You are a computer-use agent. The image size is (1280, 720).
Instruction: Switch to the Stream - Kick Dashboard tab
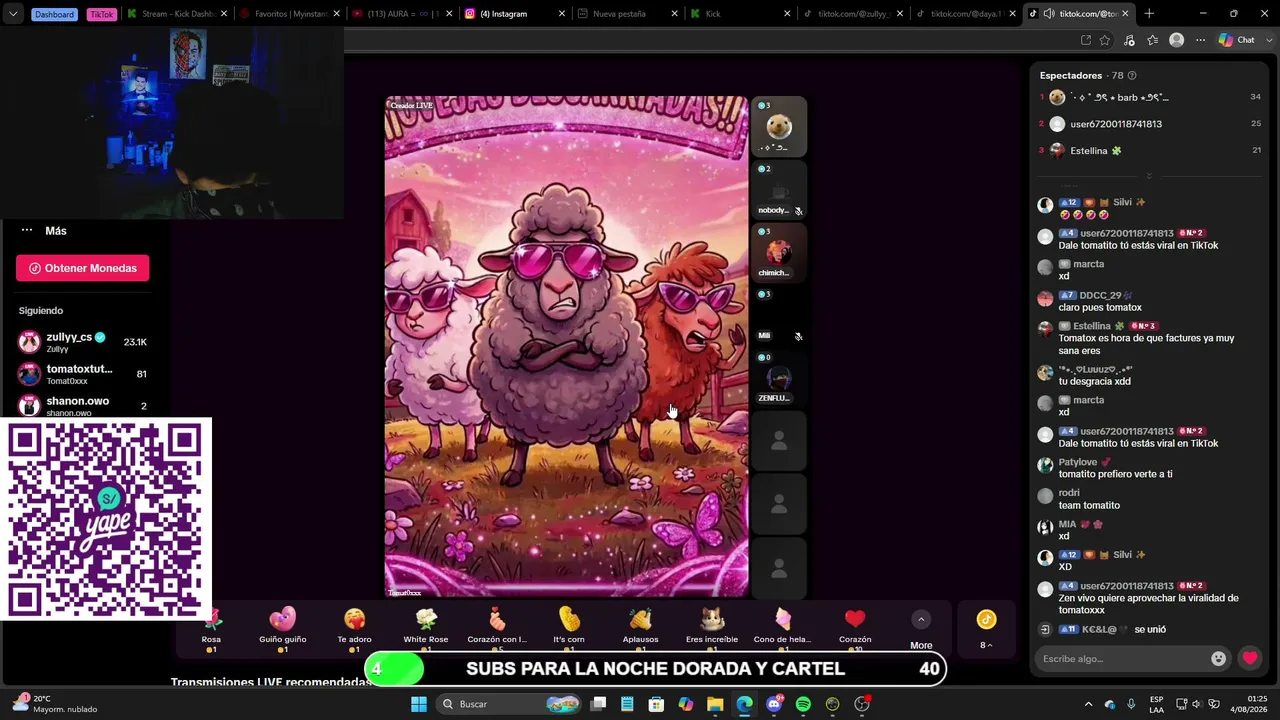coord(176,14)
